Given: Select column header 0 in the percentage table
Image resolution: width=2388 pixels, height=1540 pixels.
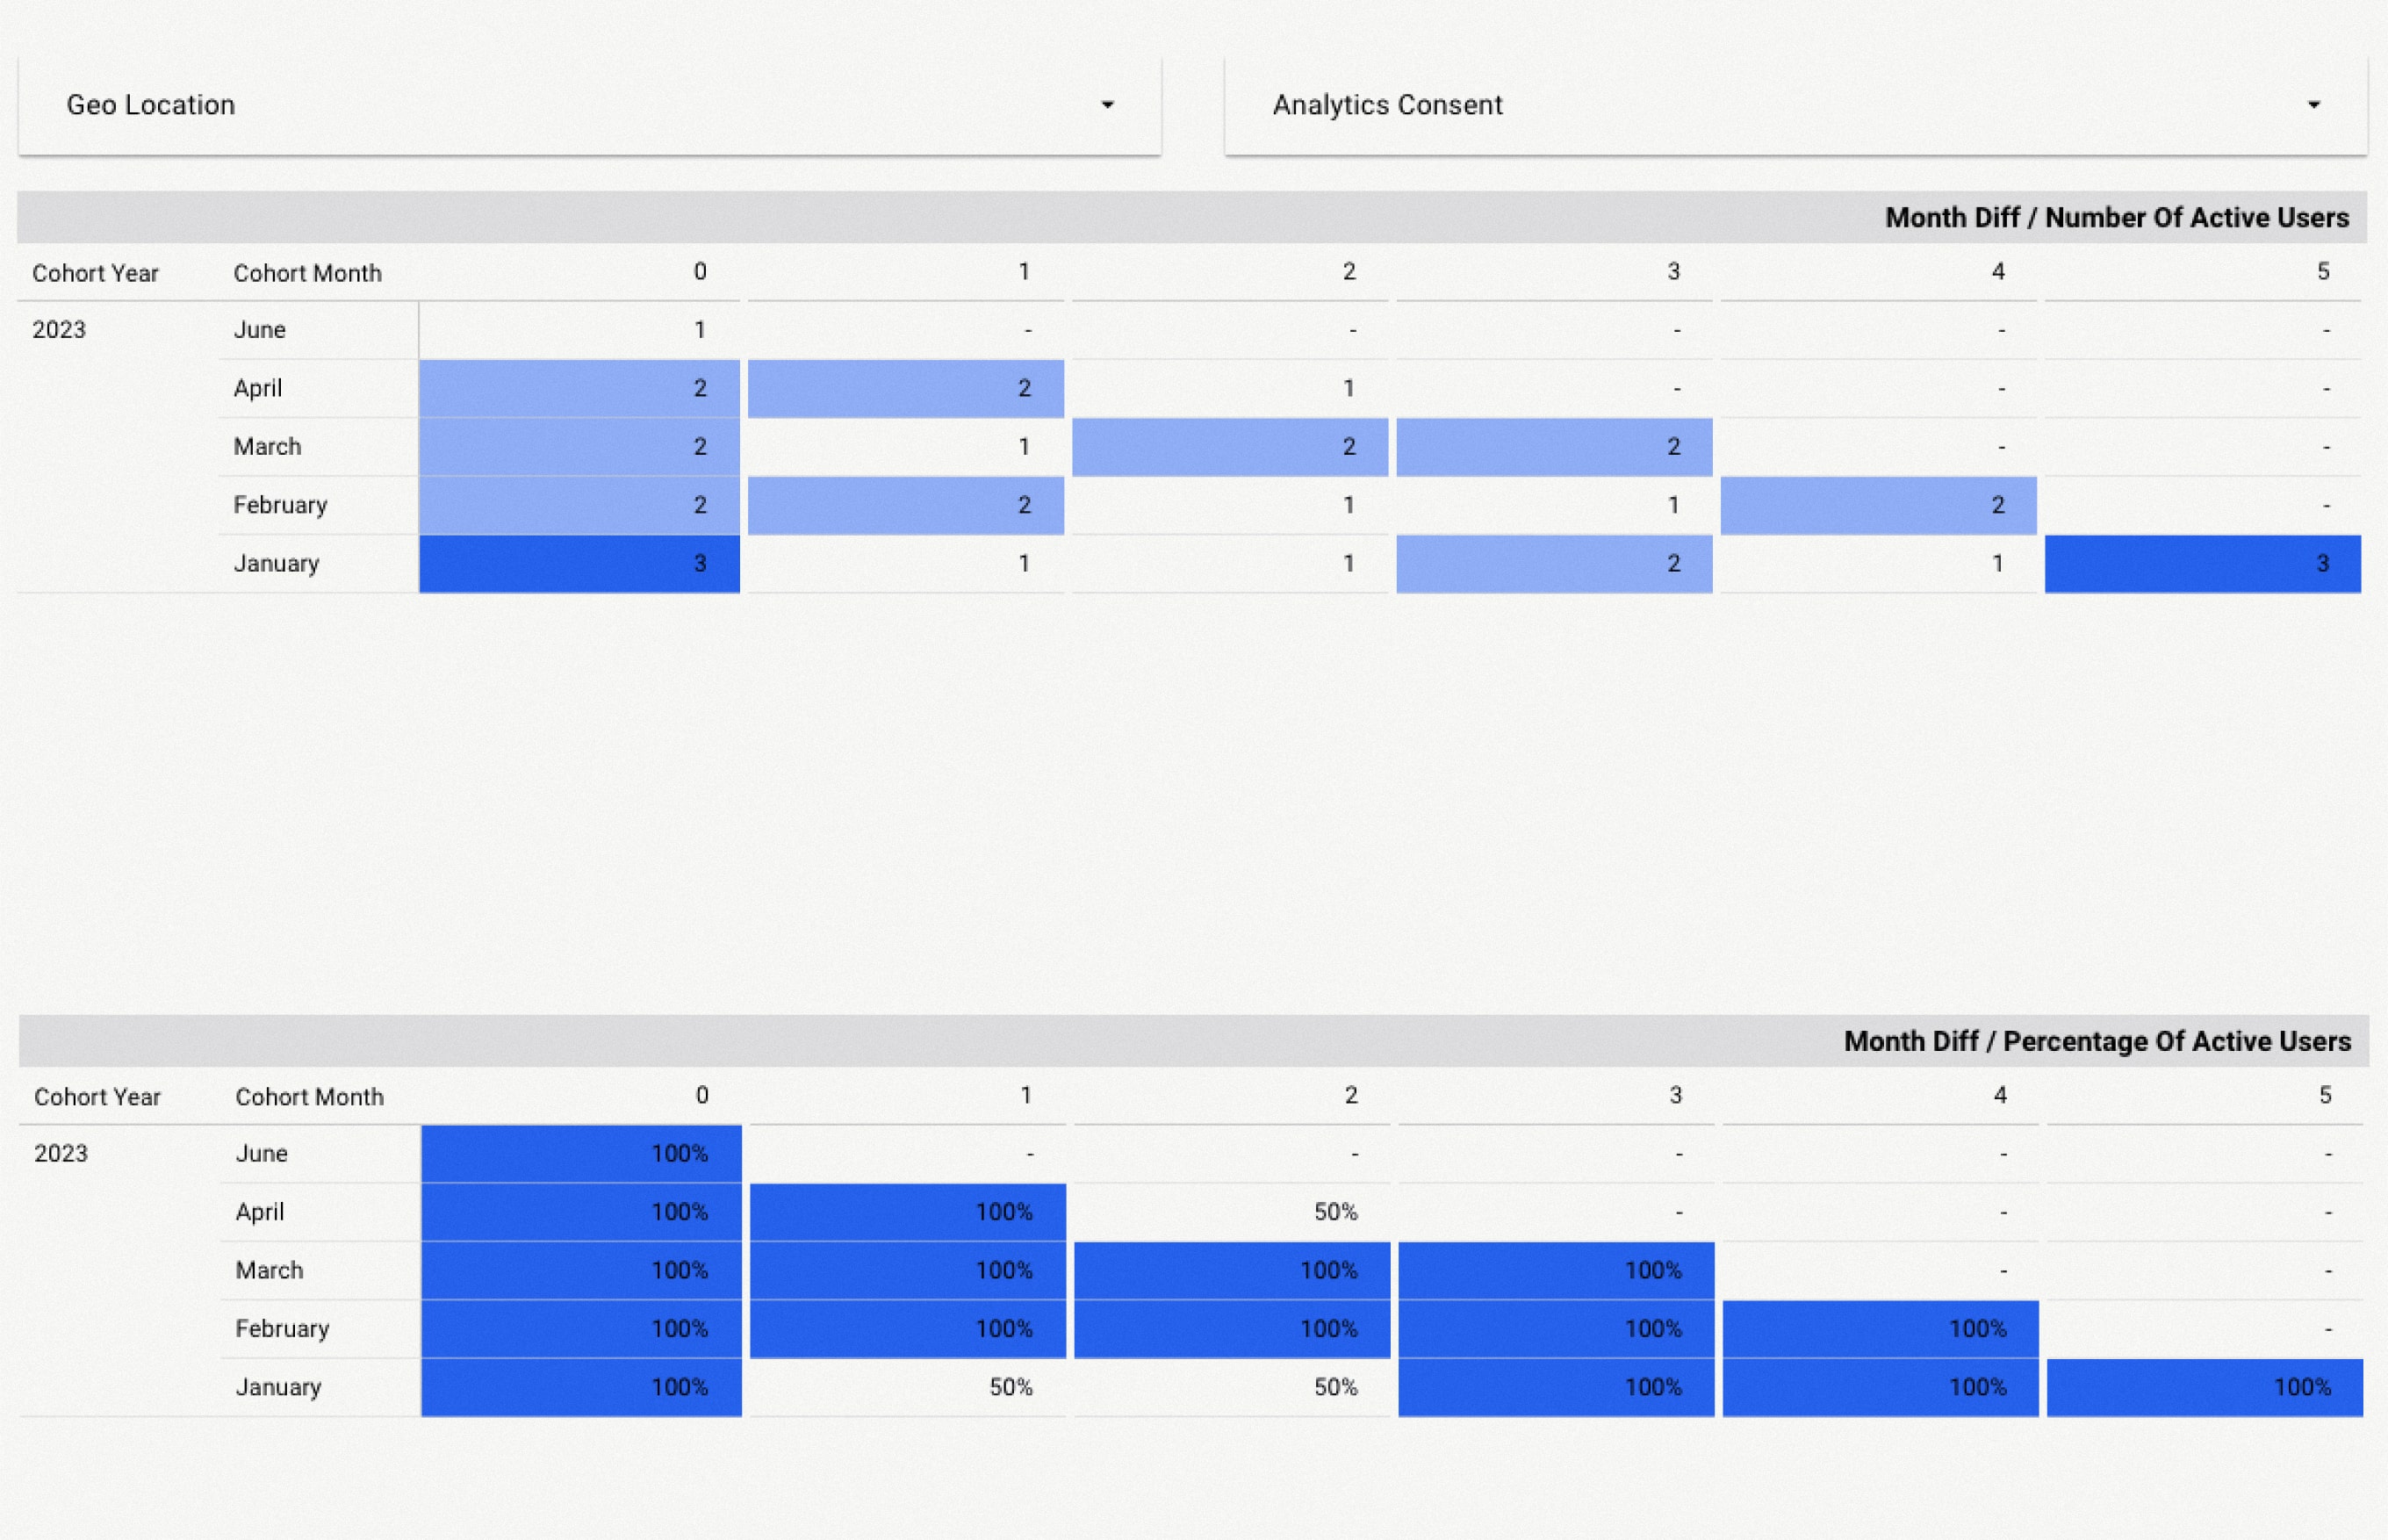Looking at the screenshot, I should [702, 1096].
